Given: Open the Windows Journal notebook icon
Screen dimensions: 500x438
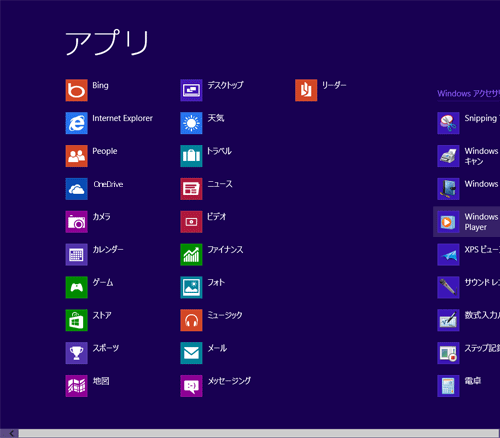Looking at the screenshot, I should tap(448, 189).
